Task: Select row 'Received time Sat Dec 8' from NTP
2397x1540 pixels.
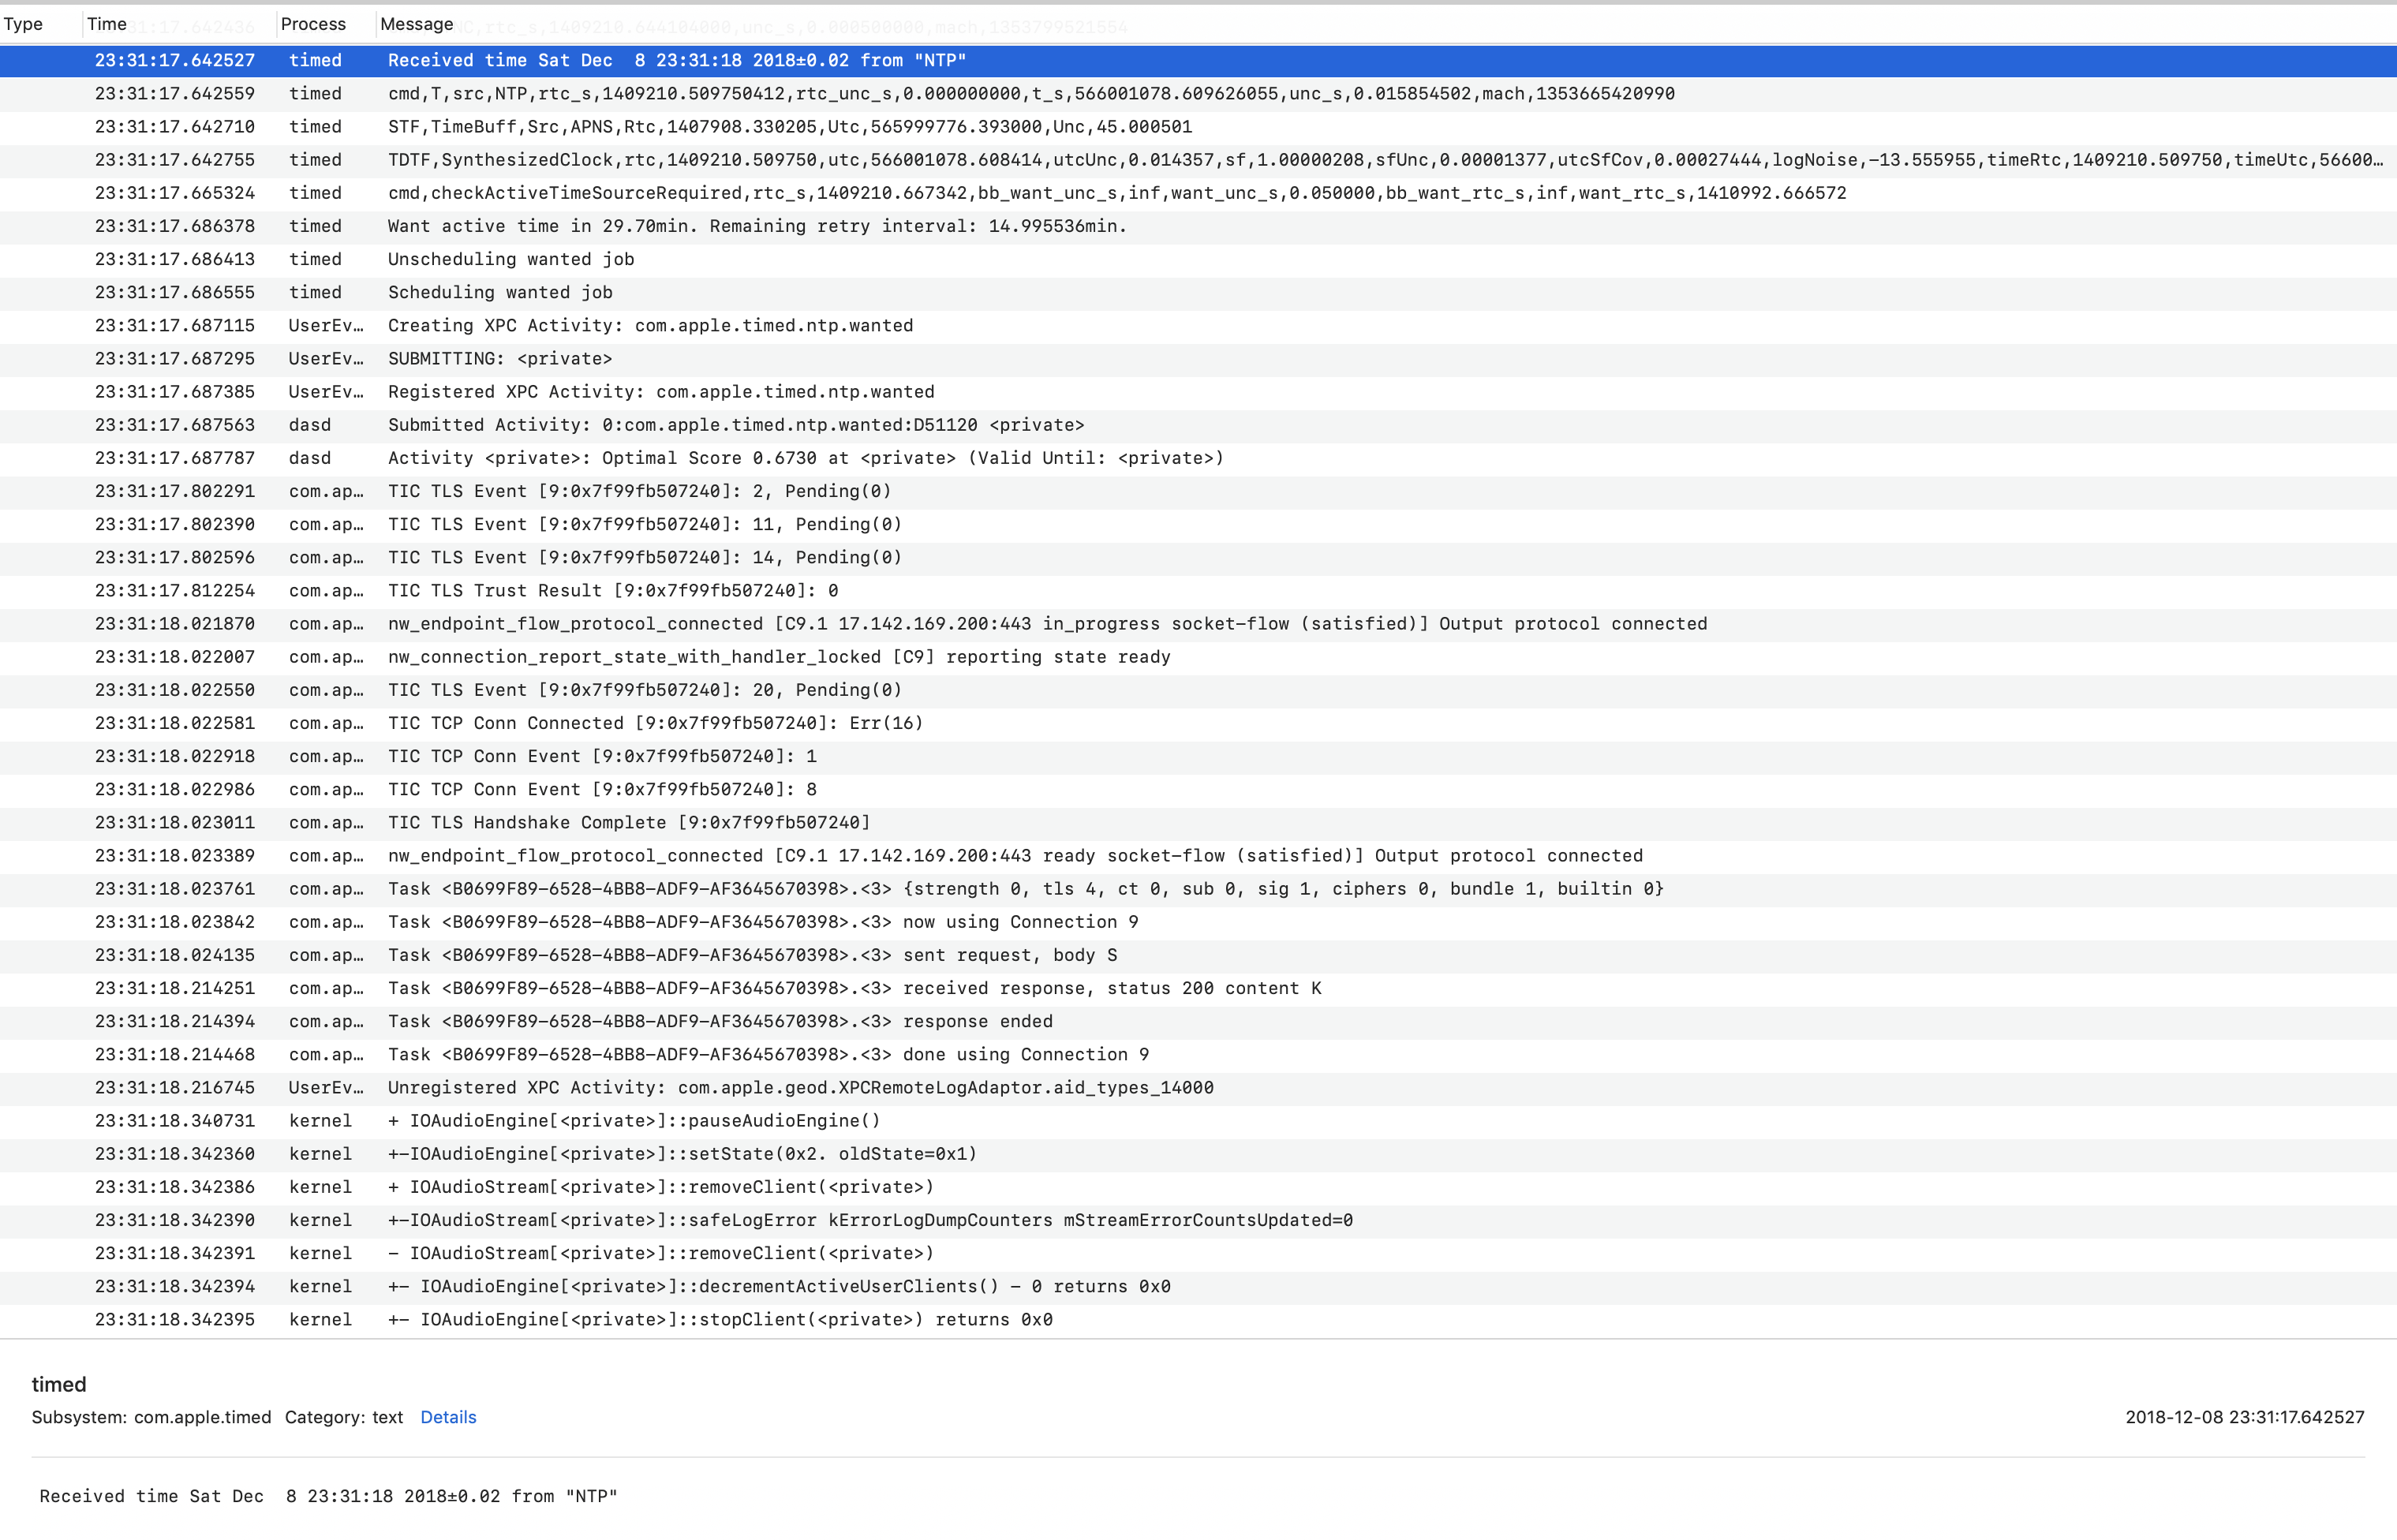Action: point(1198,60)
